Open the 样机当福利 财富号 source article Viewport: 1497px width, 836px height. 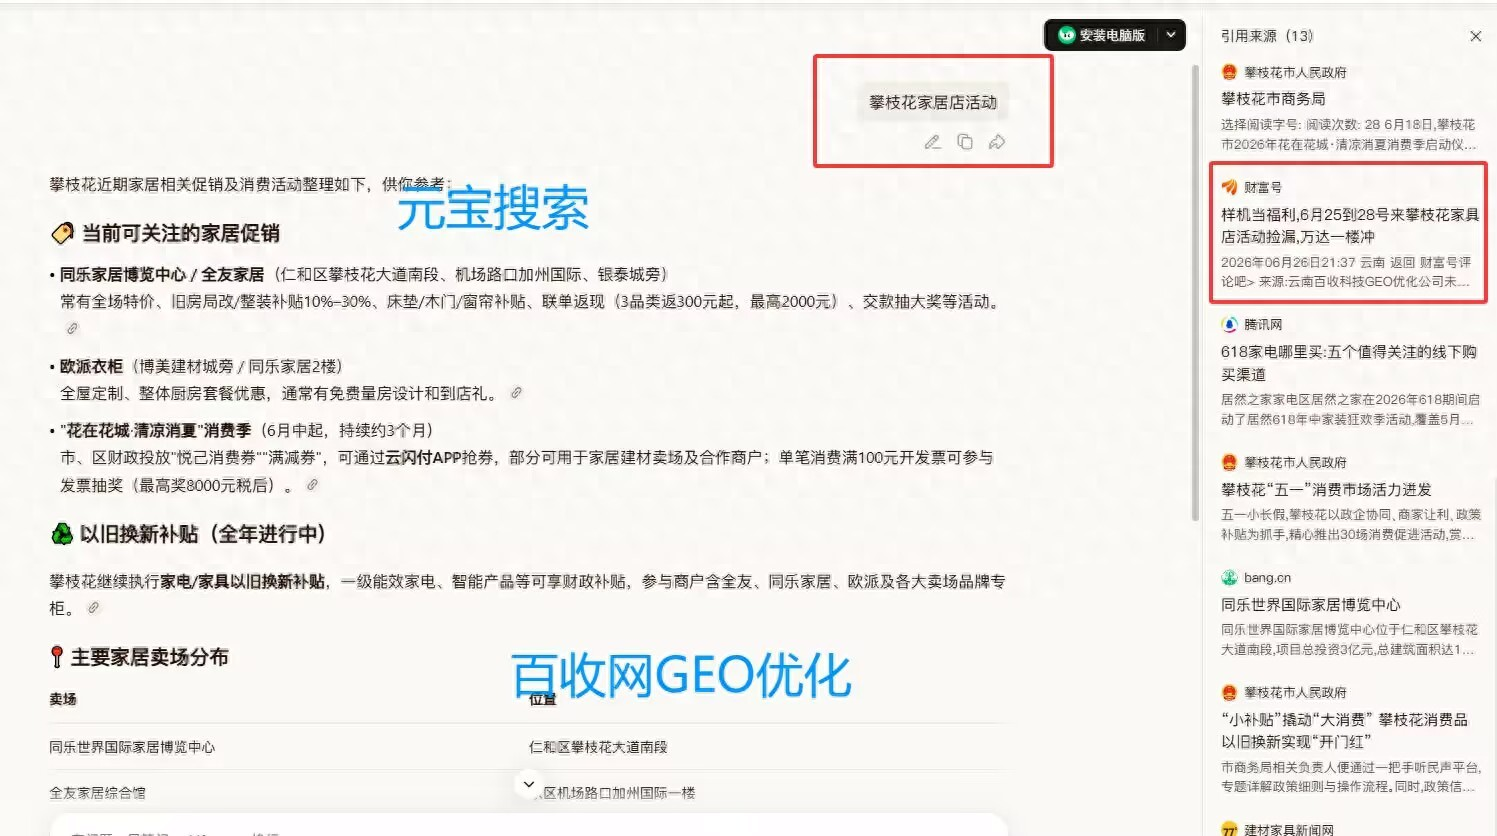coord(1349,226)
